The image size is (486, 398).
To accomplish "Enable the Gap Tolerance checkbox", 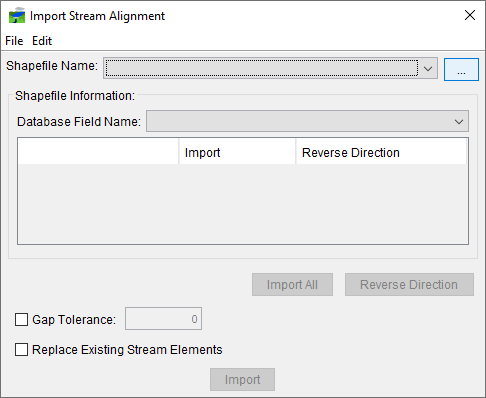I will click(x=21, y=319).
